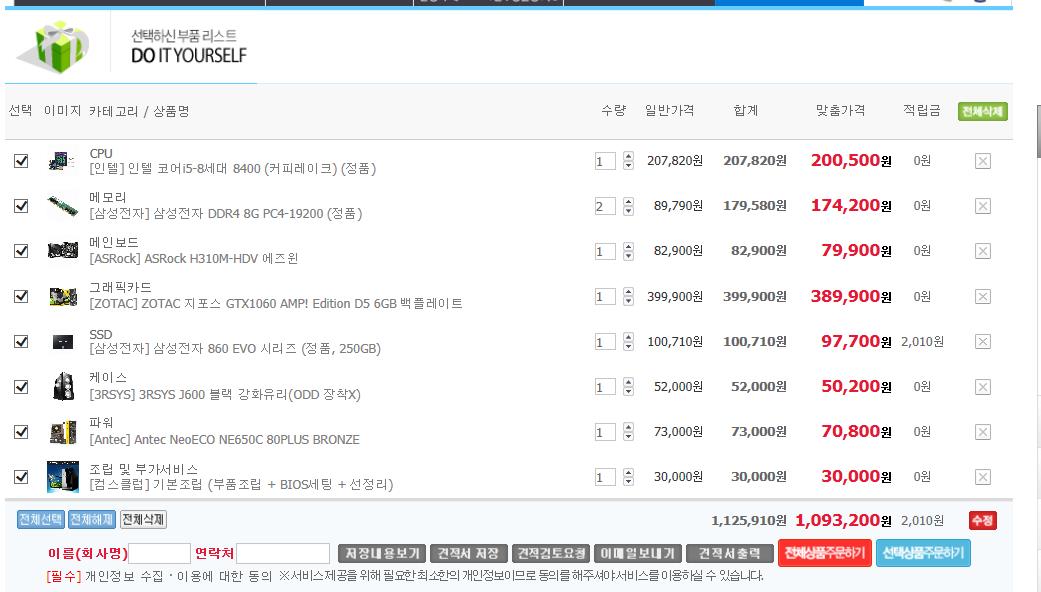Click the page's vertical scrollbar thumb
The width and height of the screenshot is (1041, 592).
pyautogui.click(x=1038, y=131)
